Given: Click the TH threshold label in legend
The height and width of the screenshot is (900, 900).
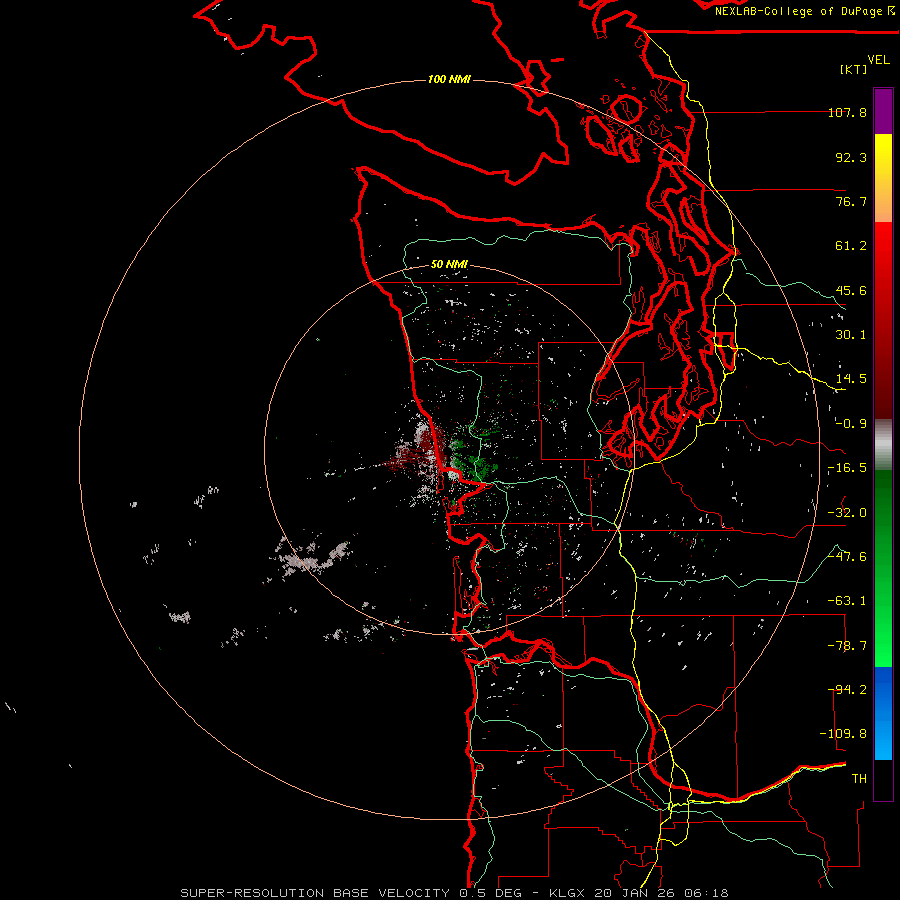Looking at the screenshot, I should 859,779.
